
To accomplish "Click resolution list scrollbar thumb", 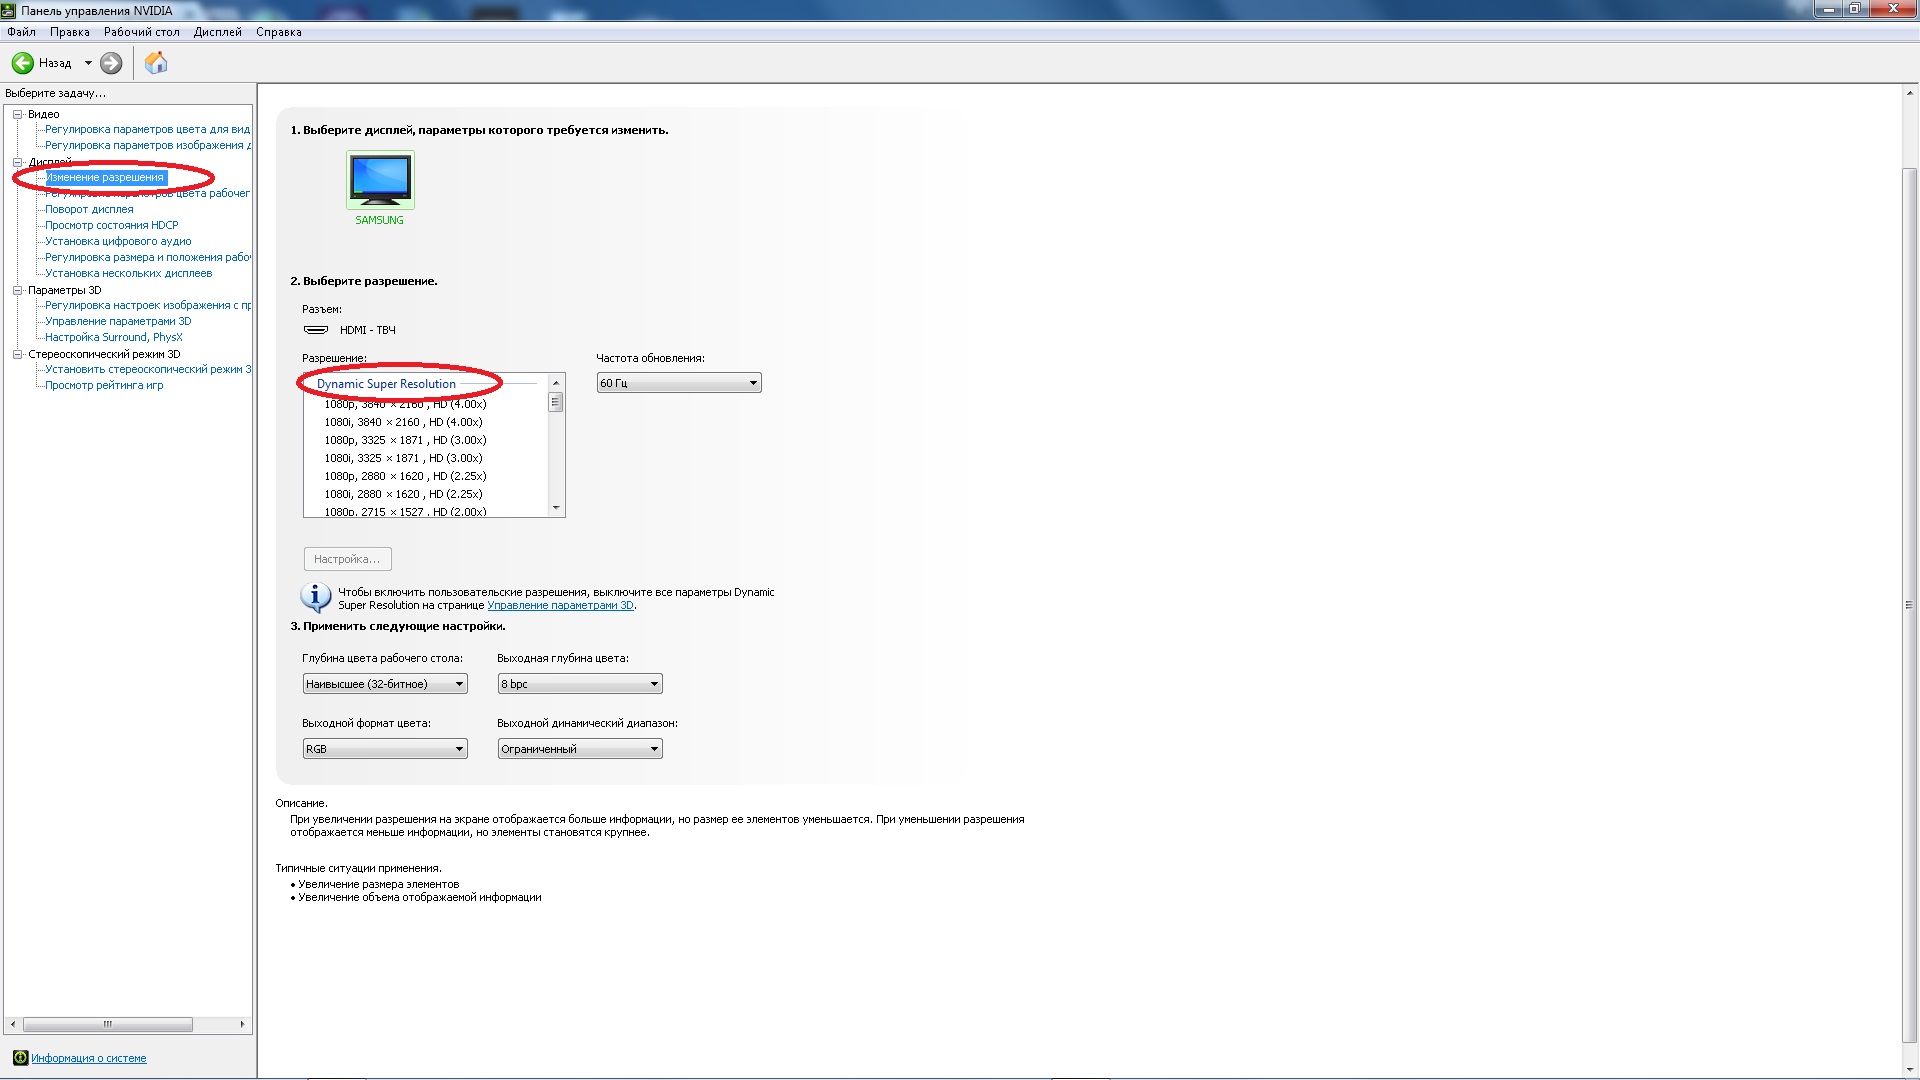I will click(556, 402).
